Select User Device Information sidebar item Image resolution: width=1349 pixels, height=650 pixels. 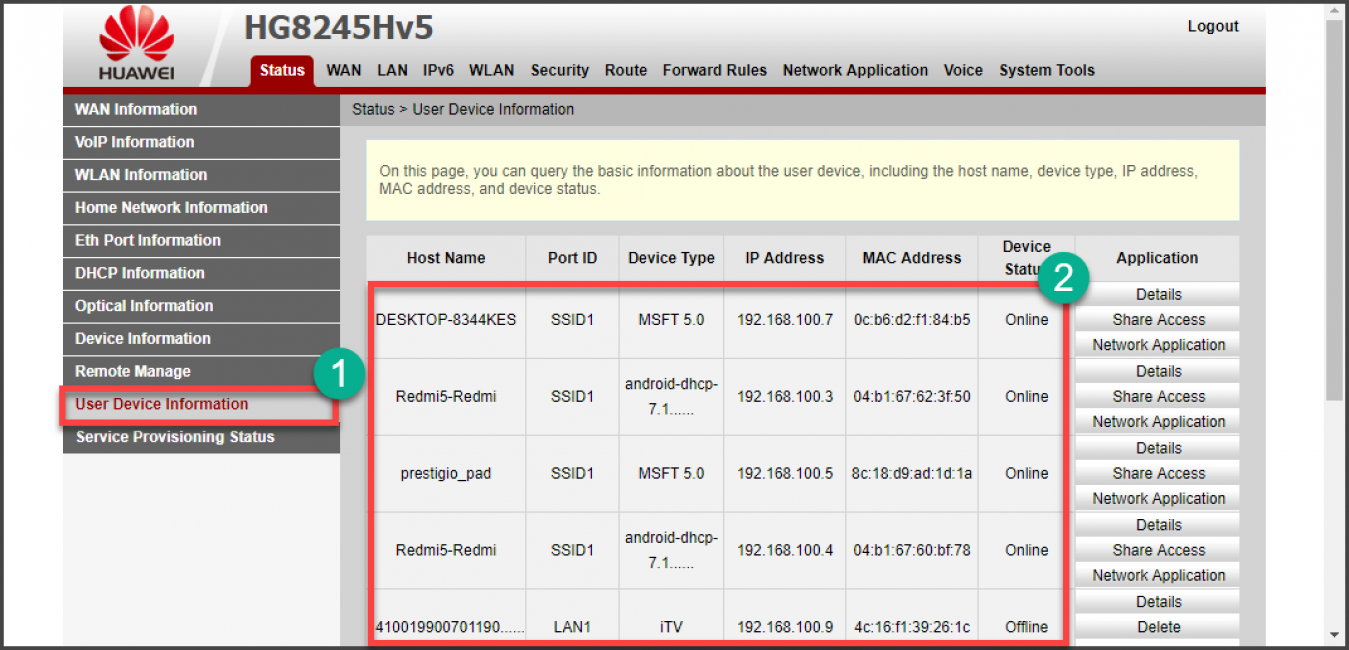pyautogui.click(x=201, y=405)
